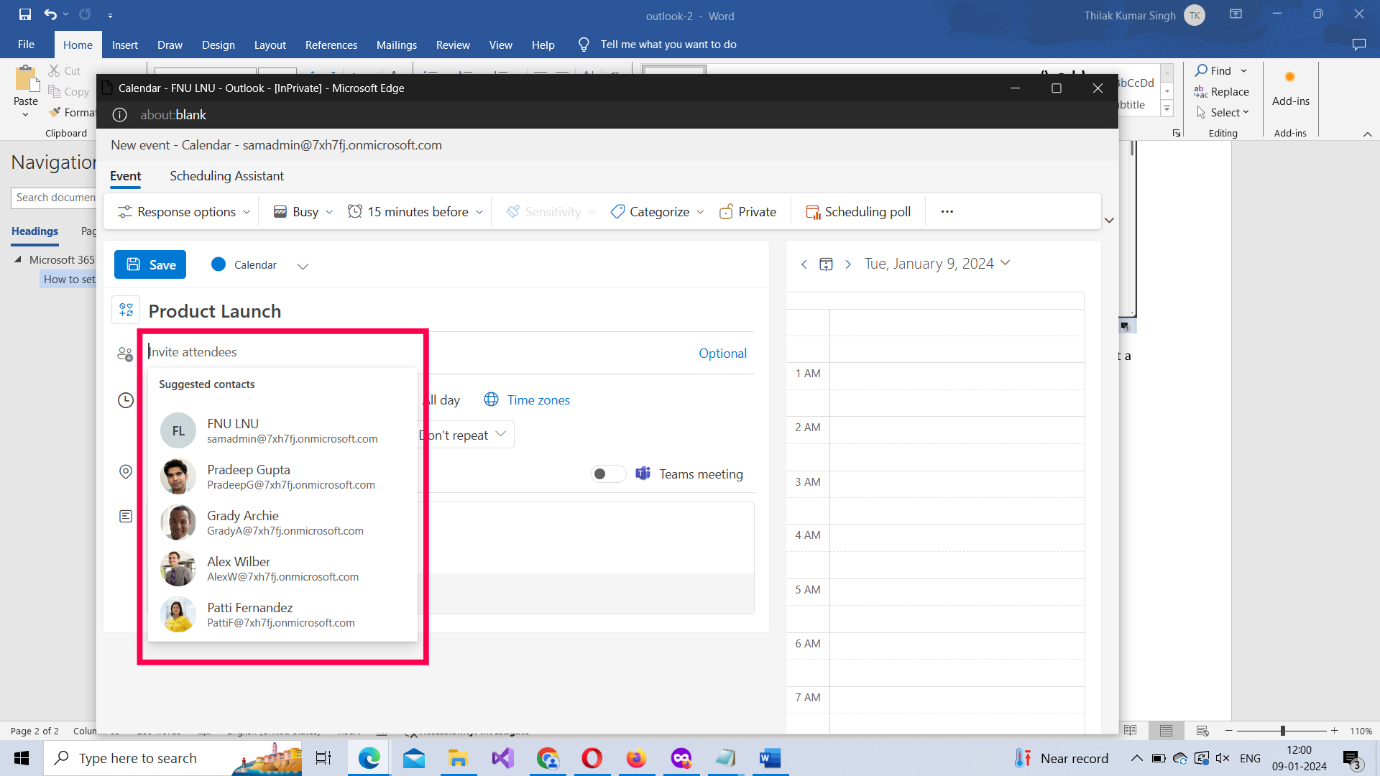Image resolution: width=1380 pixels, height=776 pixels.
Task: Open the Help ribbon tab
Action: click(543, 45)
